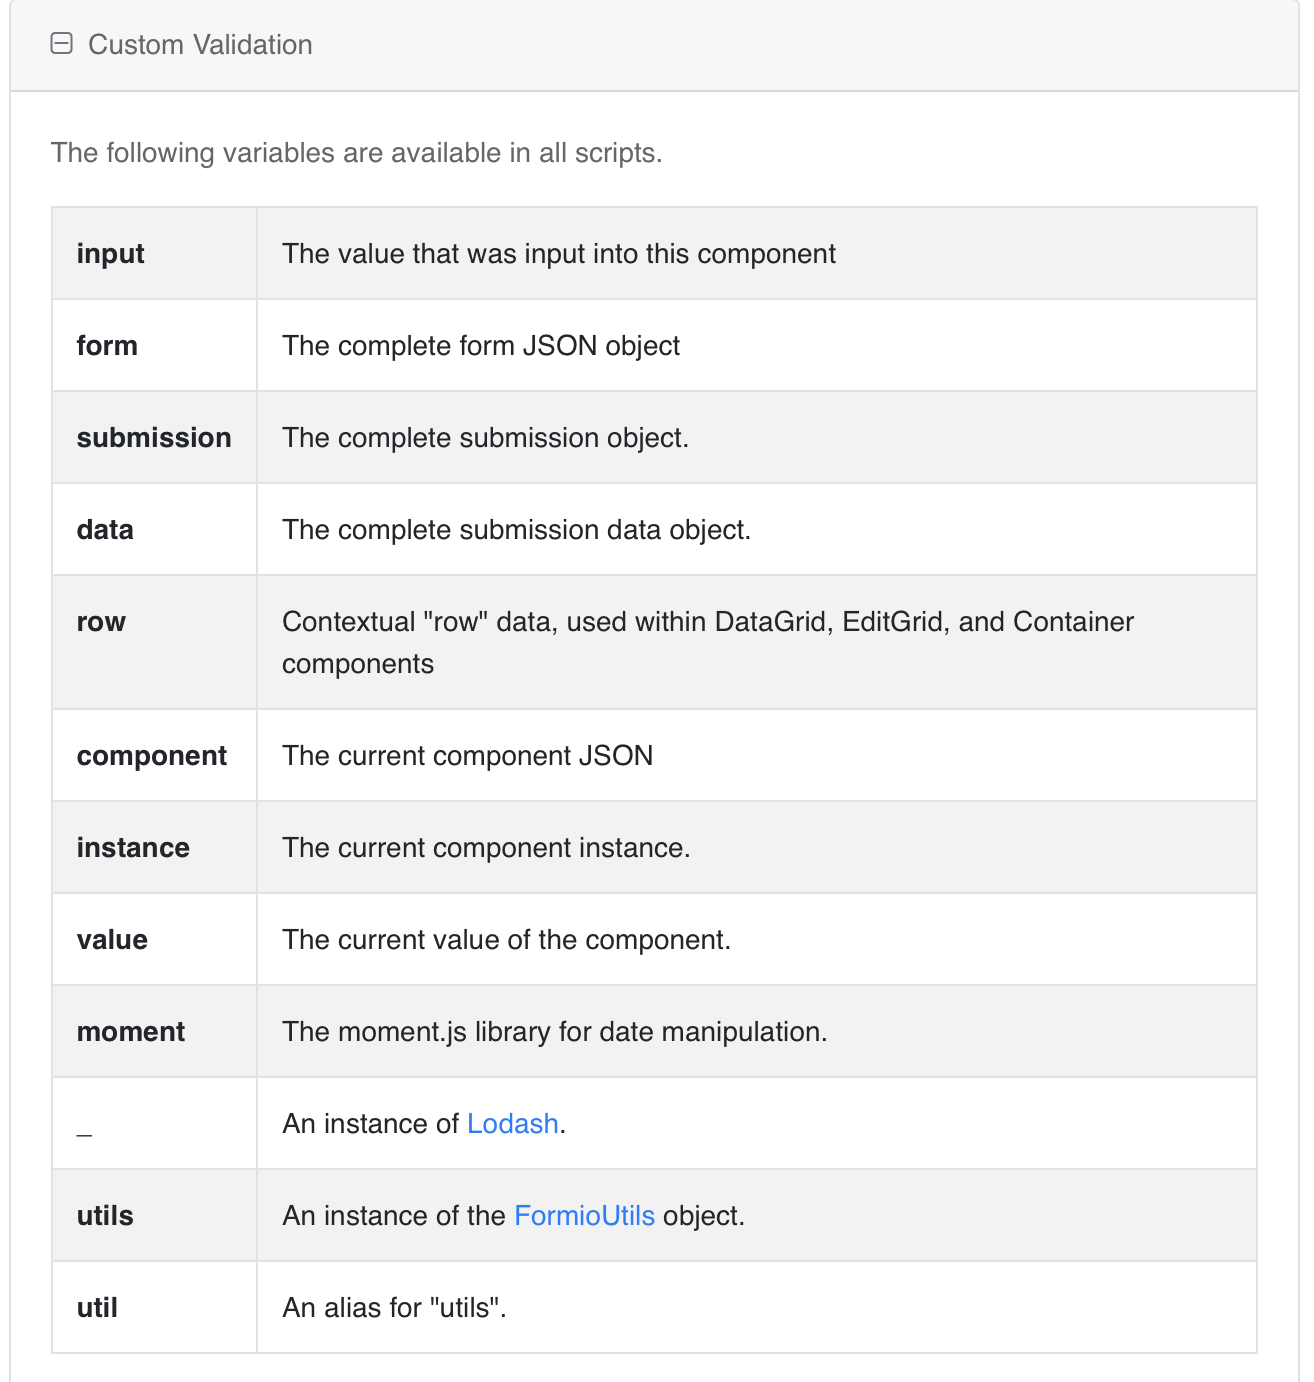Click 'The complete form JSON object' description

tap(481, 345)
